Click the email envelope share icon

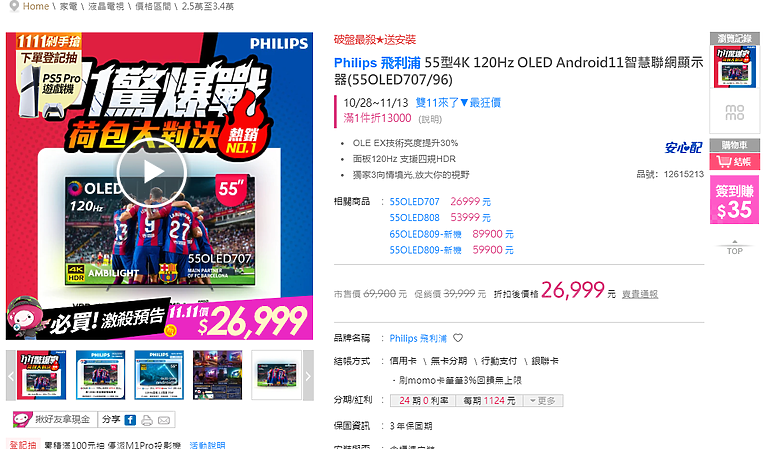pos(164,421)
